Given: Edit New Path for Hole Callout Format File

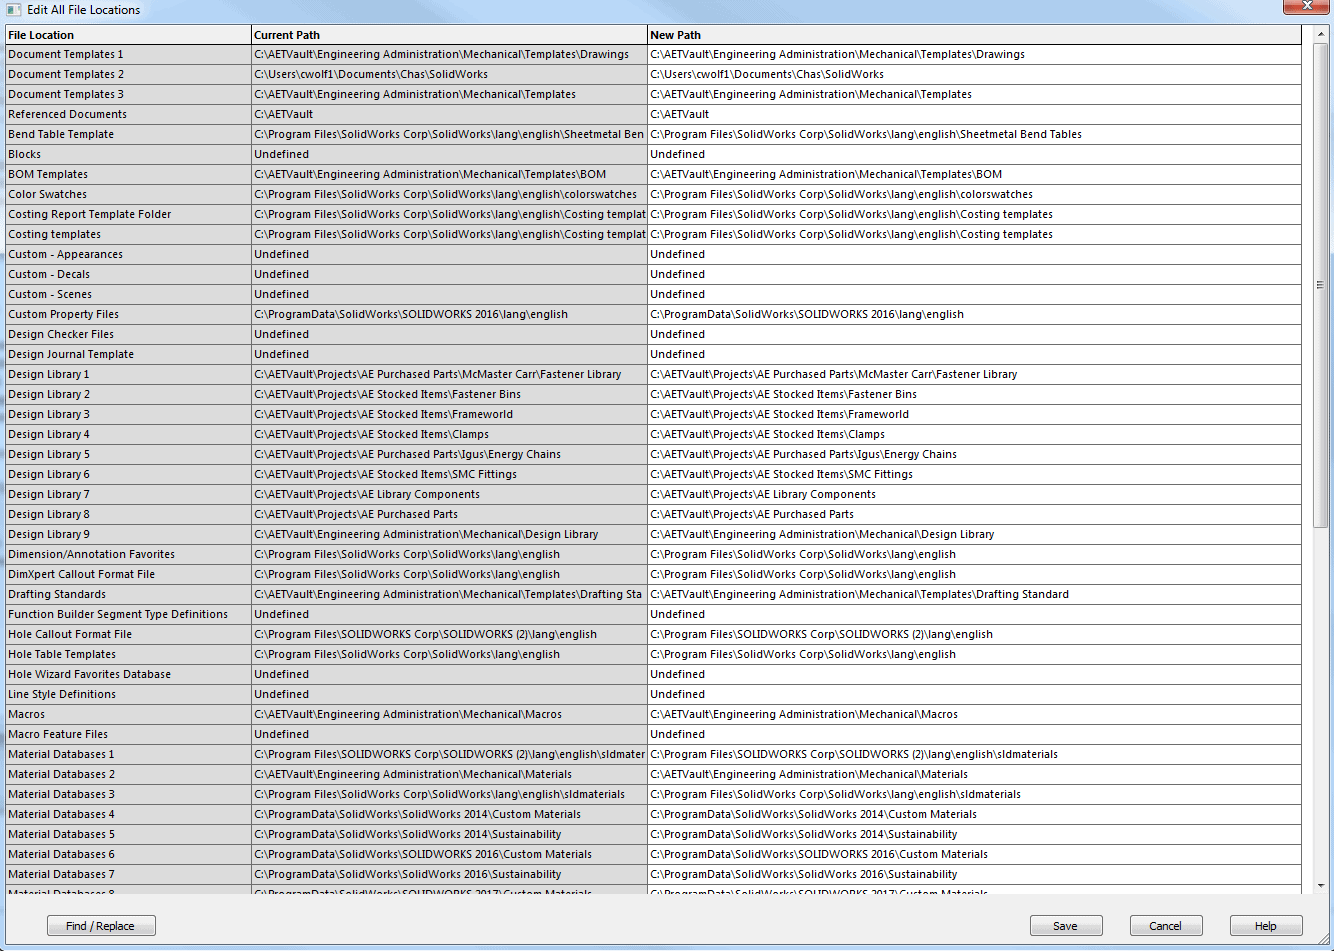Looking at the screenshot, I should (975, 634).
